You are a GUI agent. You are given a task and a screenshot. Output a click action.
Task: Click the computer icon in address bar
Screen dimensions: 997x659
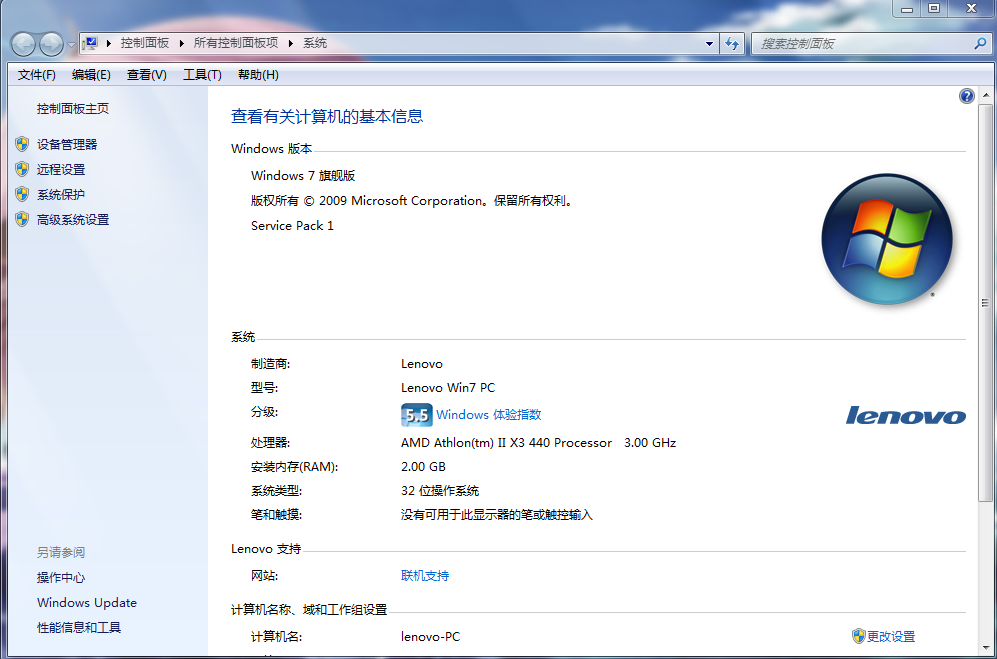pyautogui.click(x=91, y=43)
